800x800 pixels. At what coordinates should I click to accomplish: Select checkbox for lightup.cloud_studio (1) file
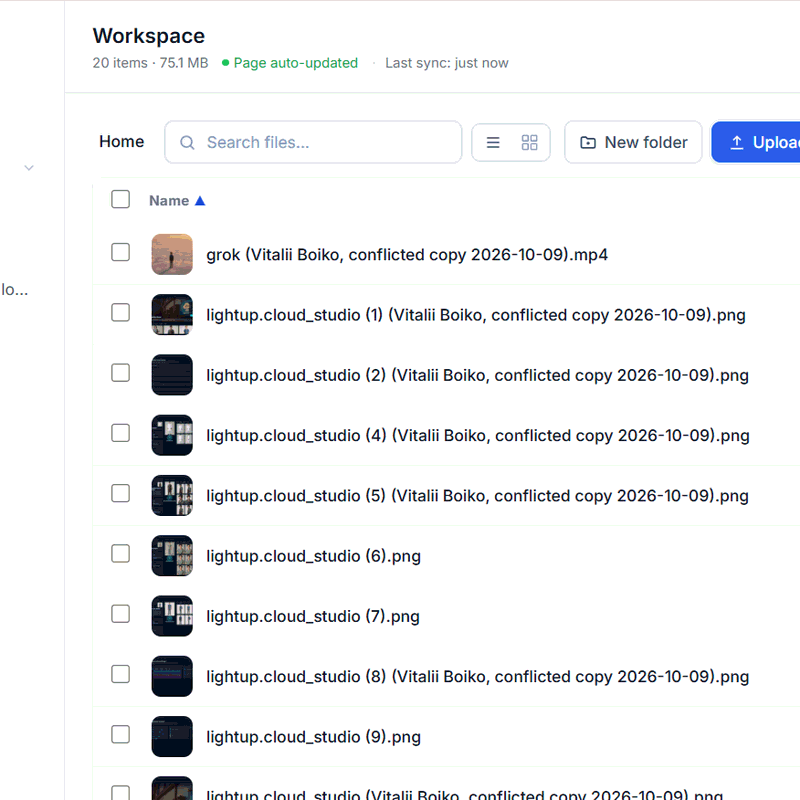(120, 312)
